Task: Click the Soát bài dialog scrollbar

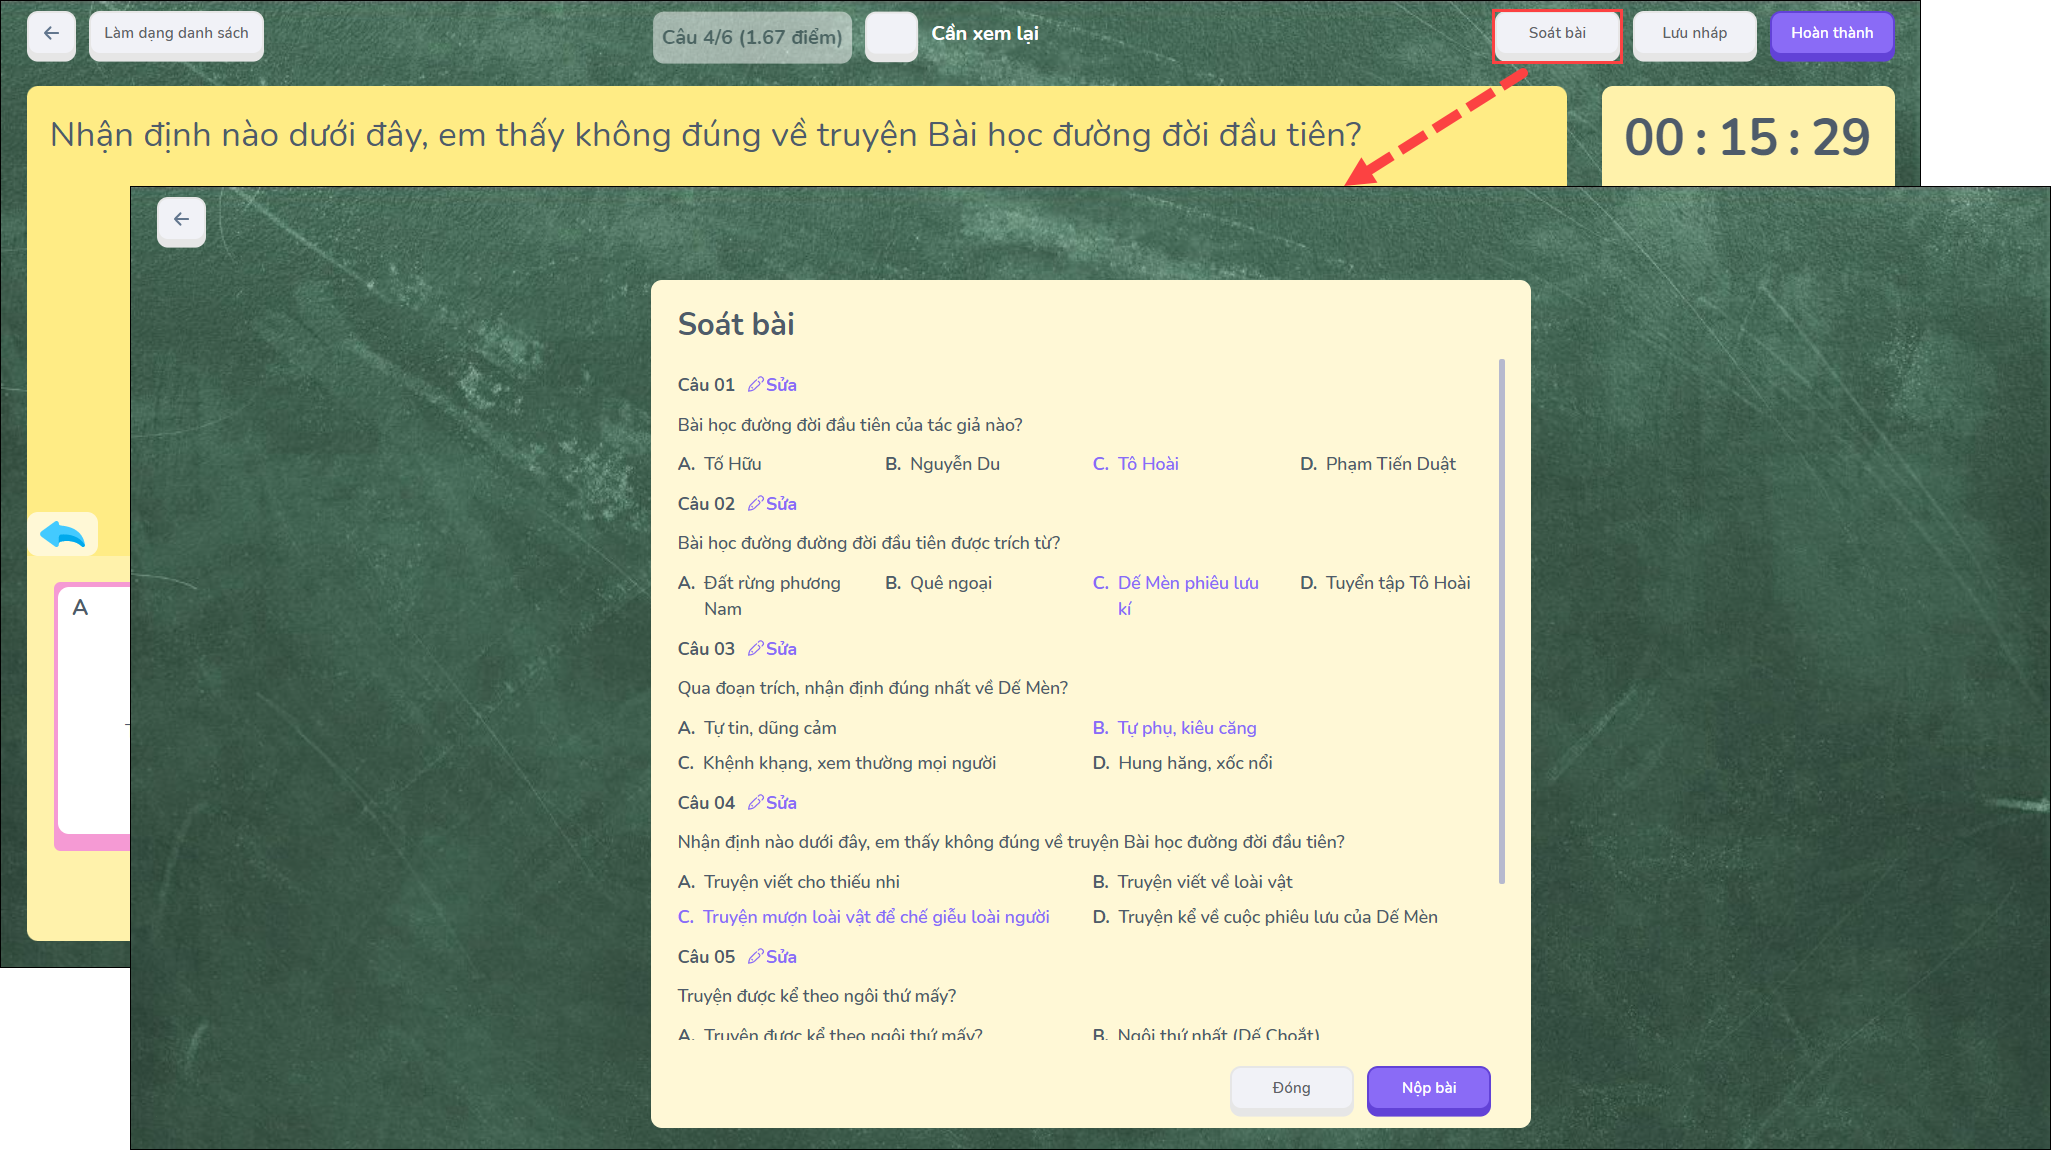Action: 1502,620
